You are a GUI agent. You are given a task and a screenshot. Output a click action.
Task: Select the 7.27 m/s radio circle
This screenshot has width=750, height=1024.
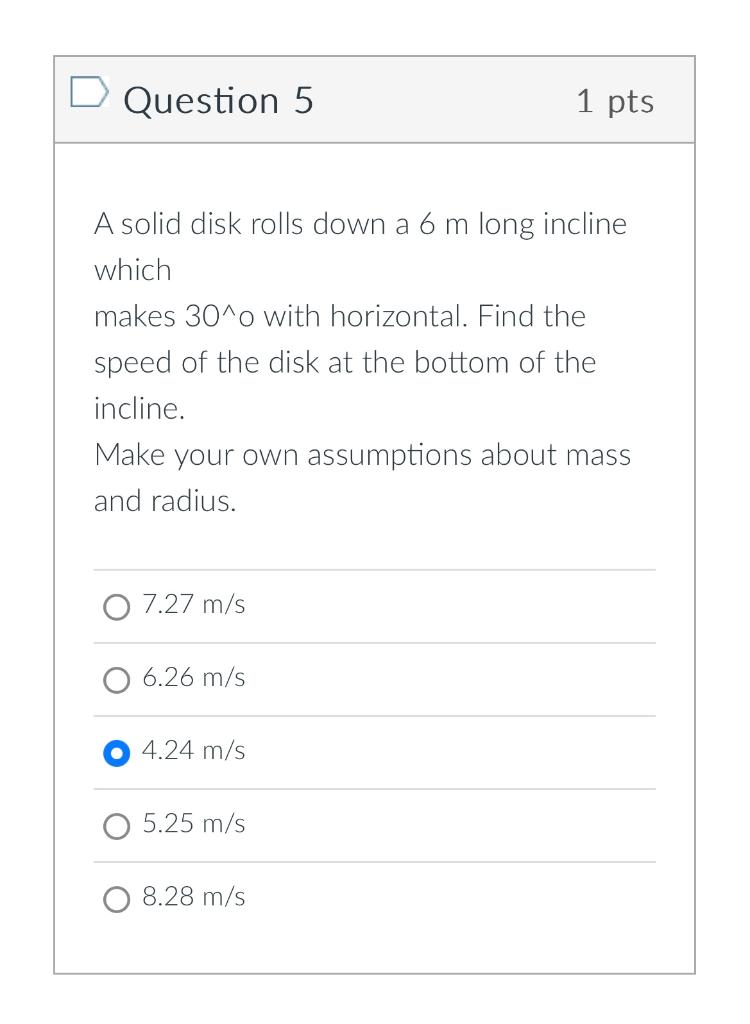[x=117, y=607]
